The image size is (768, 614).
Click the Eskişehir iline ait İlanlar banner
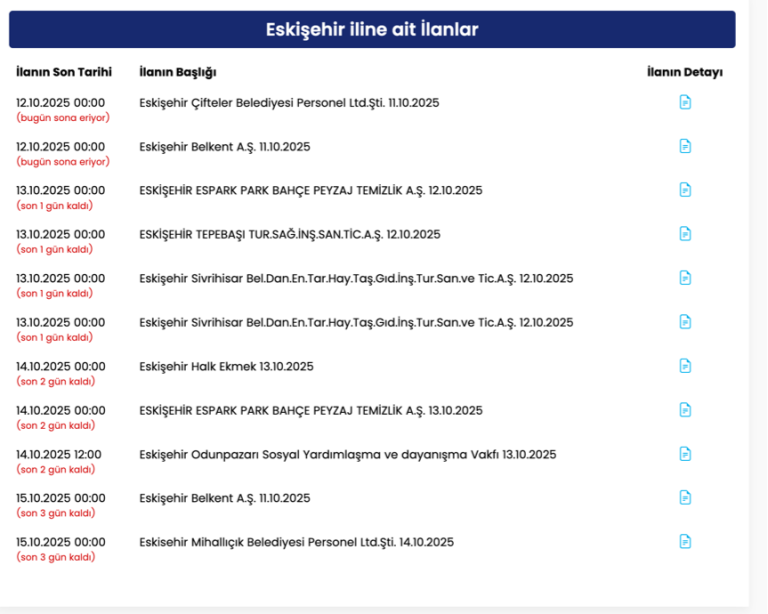(372, 29)
